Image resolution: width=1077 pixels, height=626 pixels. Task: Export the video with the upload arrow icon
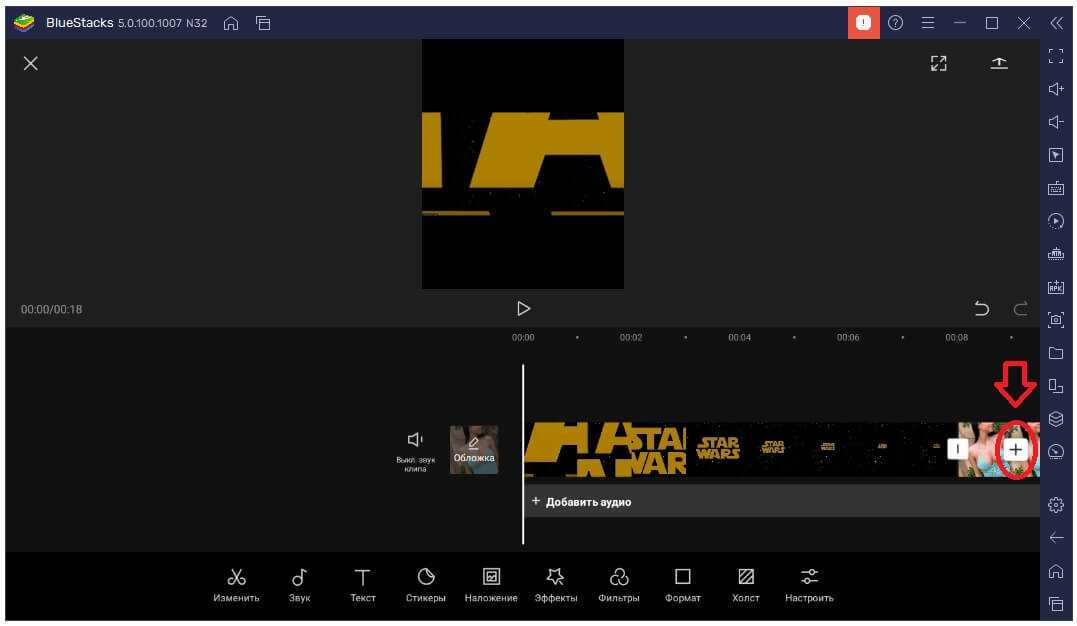999,64
